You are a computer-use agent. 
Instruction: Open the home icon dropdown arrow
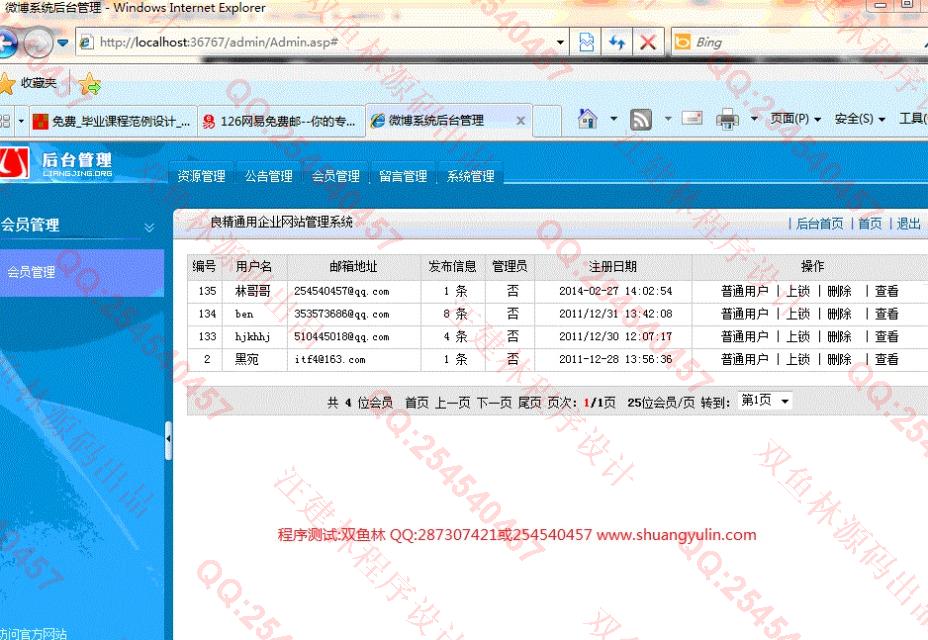coord(614,119)
